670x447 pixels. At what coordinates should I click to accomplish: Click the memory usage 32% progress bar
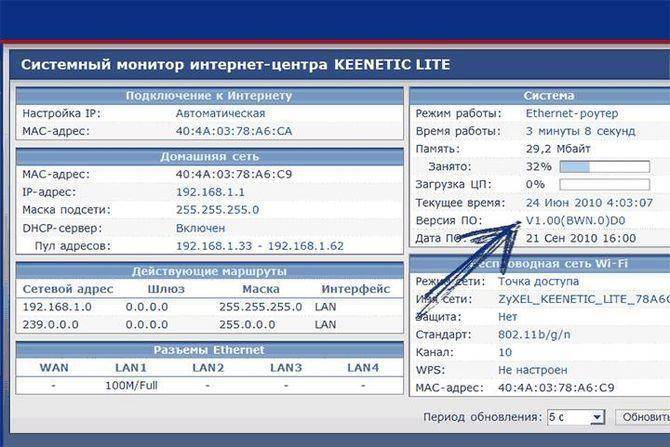coord(605,167)
